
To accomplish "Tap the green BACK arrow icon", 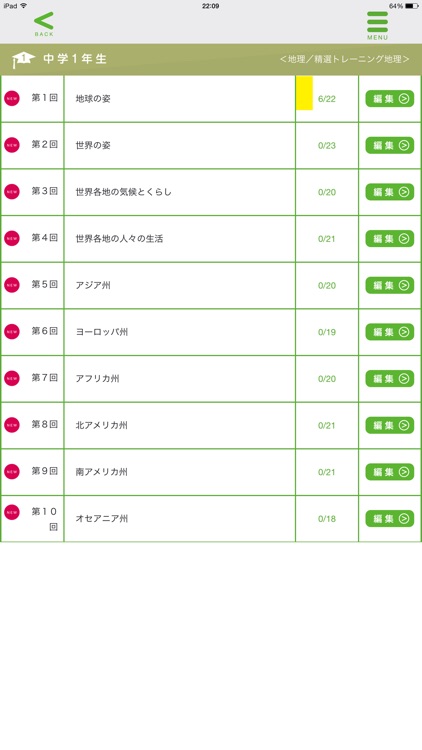I will (44, 22).
